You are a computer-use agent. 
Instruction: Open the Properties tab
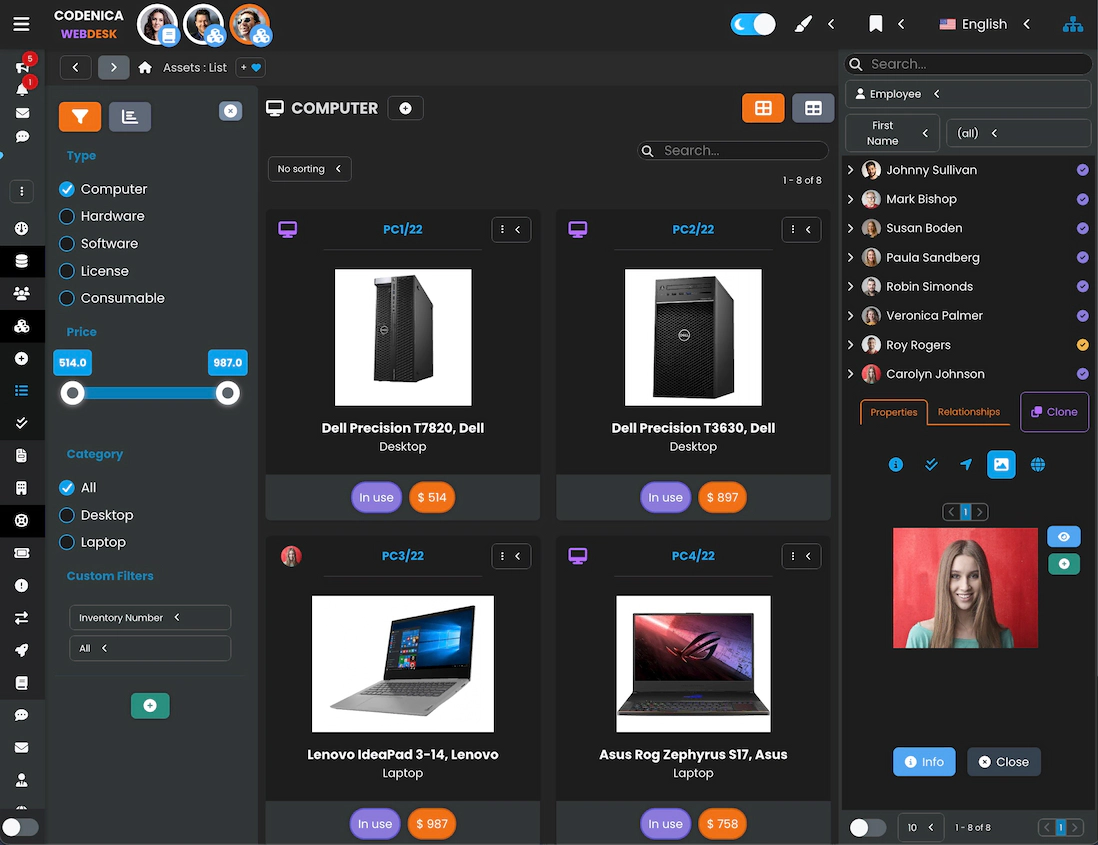[x=893, y=412]
